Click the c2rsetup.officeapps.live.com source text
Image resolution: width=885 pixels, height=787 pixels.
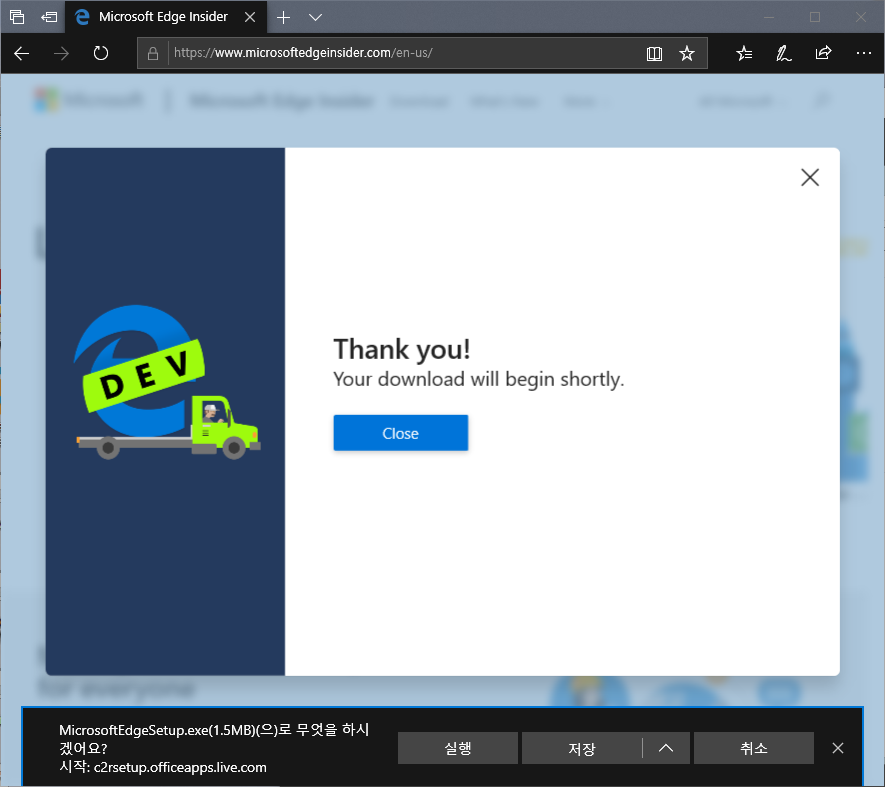[180, 767]
